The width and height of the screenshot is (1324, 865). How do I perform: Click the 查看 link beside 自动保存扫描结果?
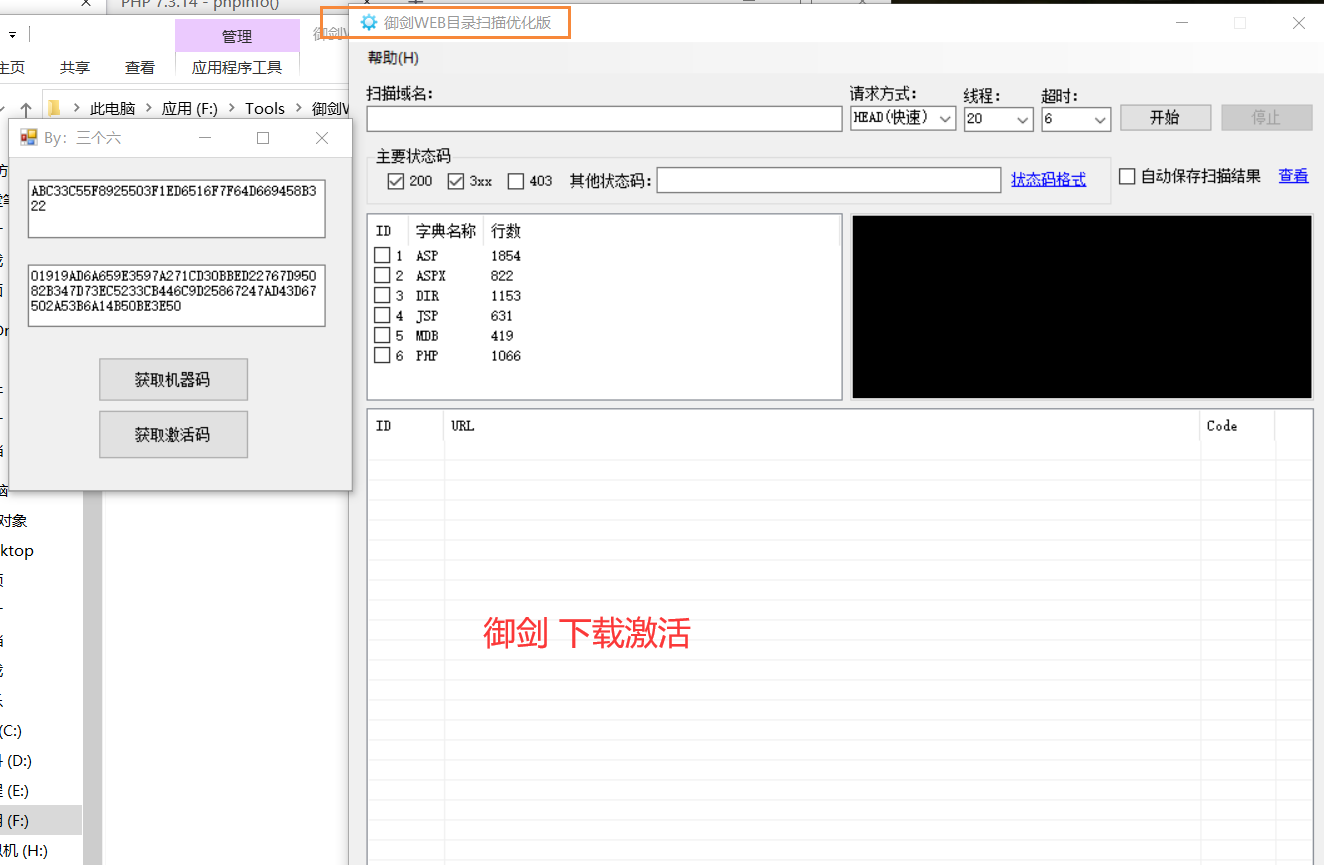(1293, 176)
